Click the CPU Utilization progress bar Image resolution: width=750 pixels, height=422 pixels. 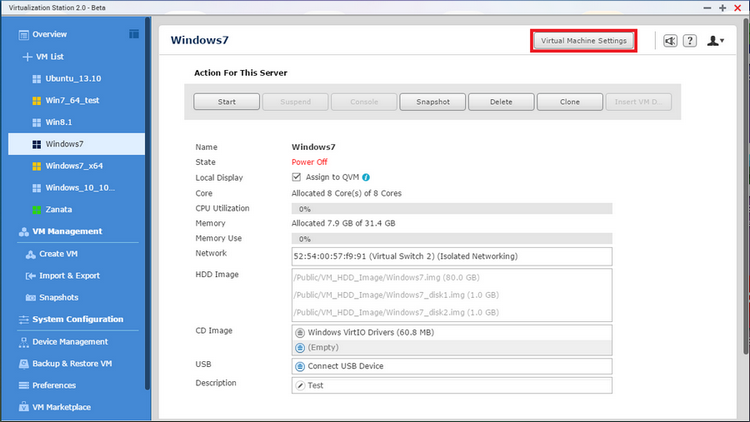pyautogui.click(x=452, y=209)
